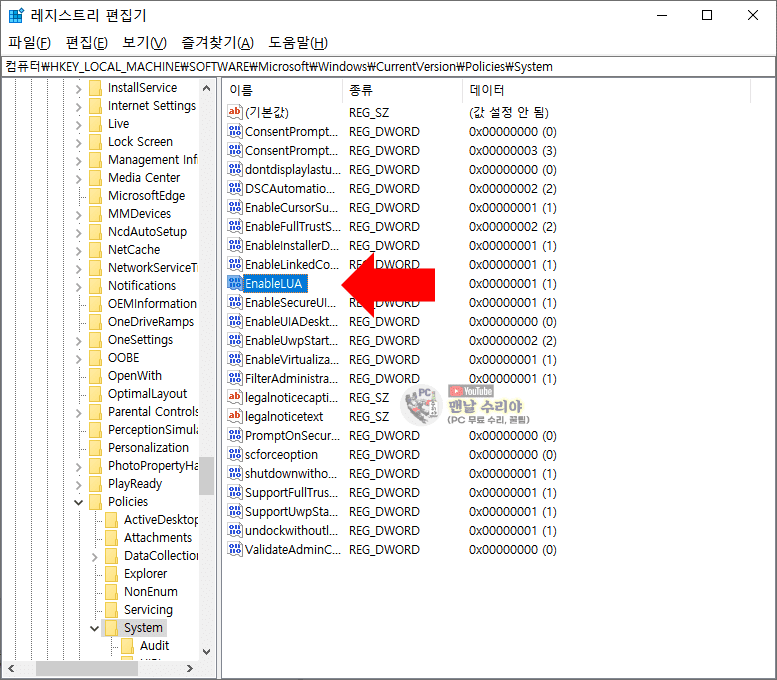
Task: Click the DWORD icon beside EnableLUA
Action: 235,283
